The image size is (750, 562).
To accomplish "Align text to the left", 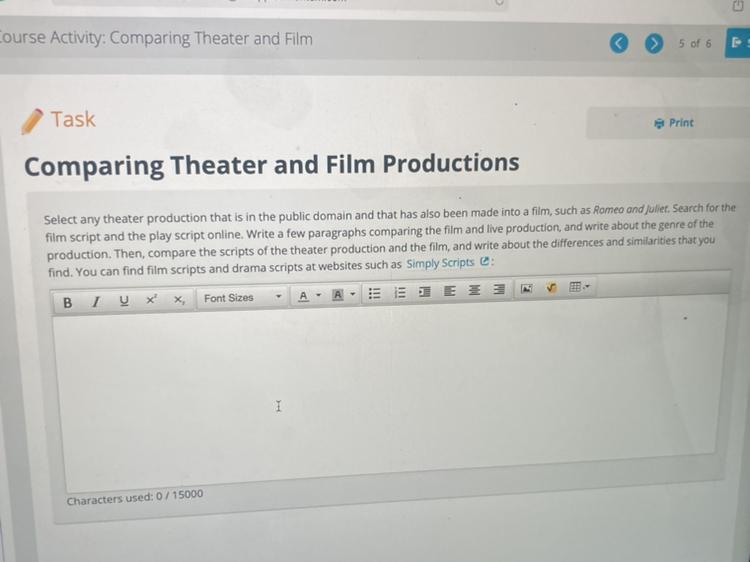I will (x=449, y=290).
